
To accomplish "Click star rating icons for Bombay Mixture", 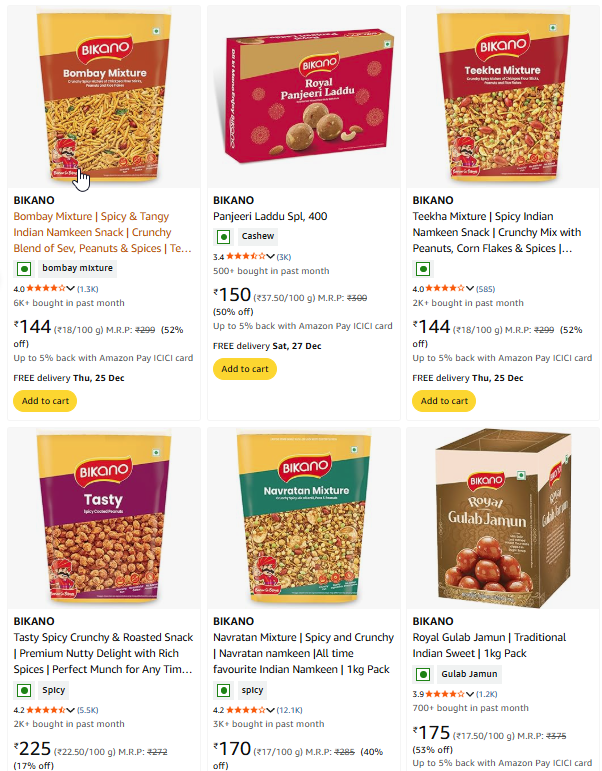I will [x=46, y=288].
